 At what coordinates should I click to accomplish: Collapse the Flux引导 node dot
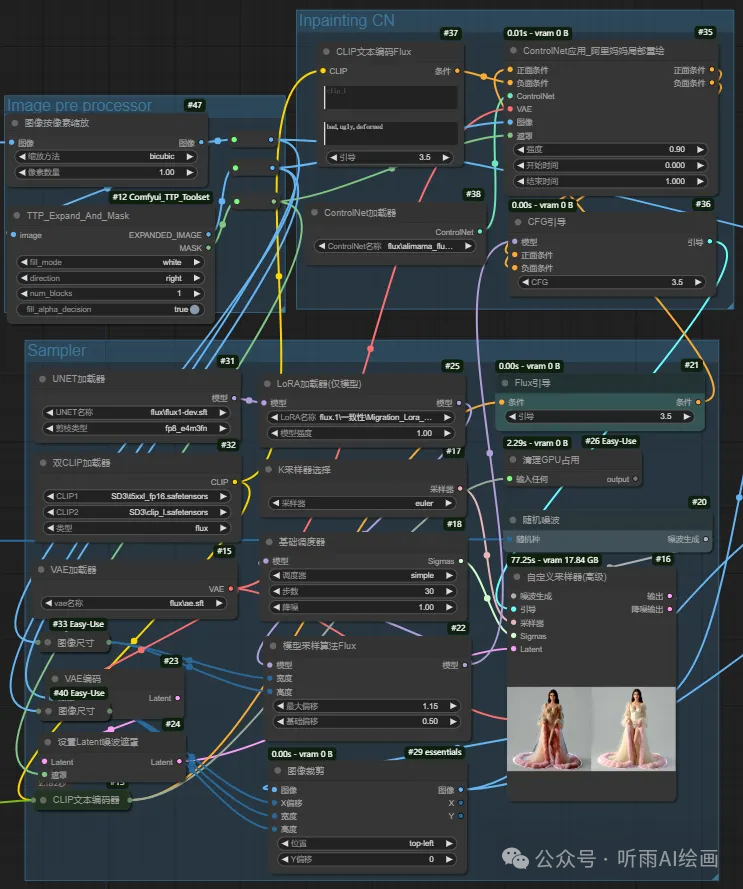tap(504, 383)
